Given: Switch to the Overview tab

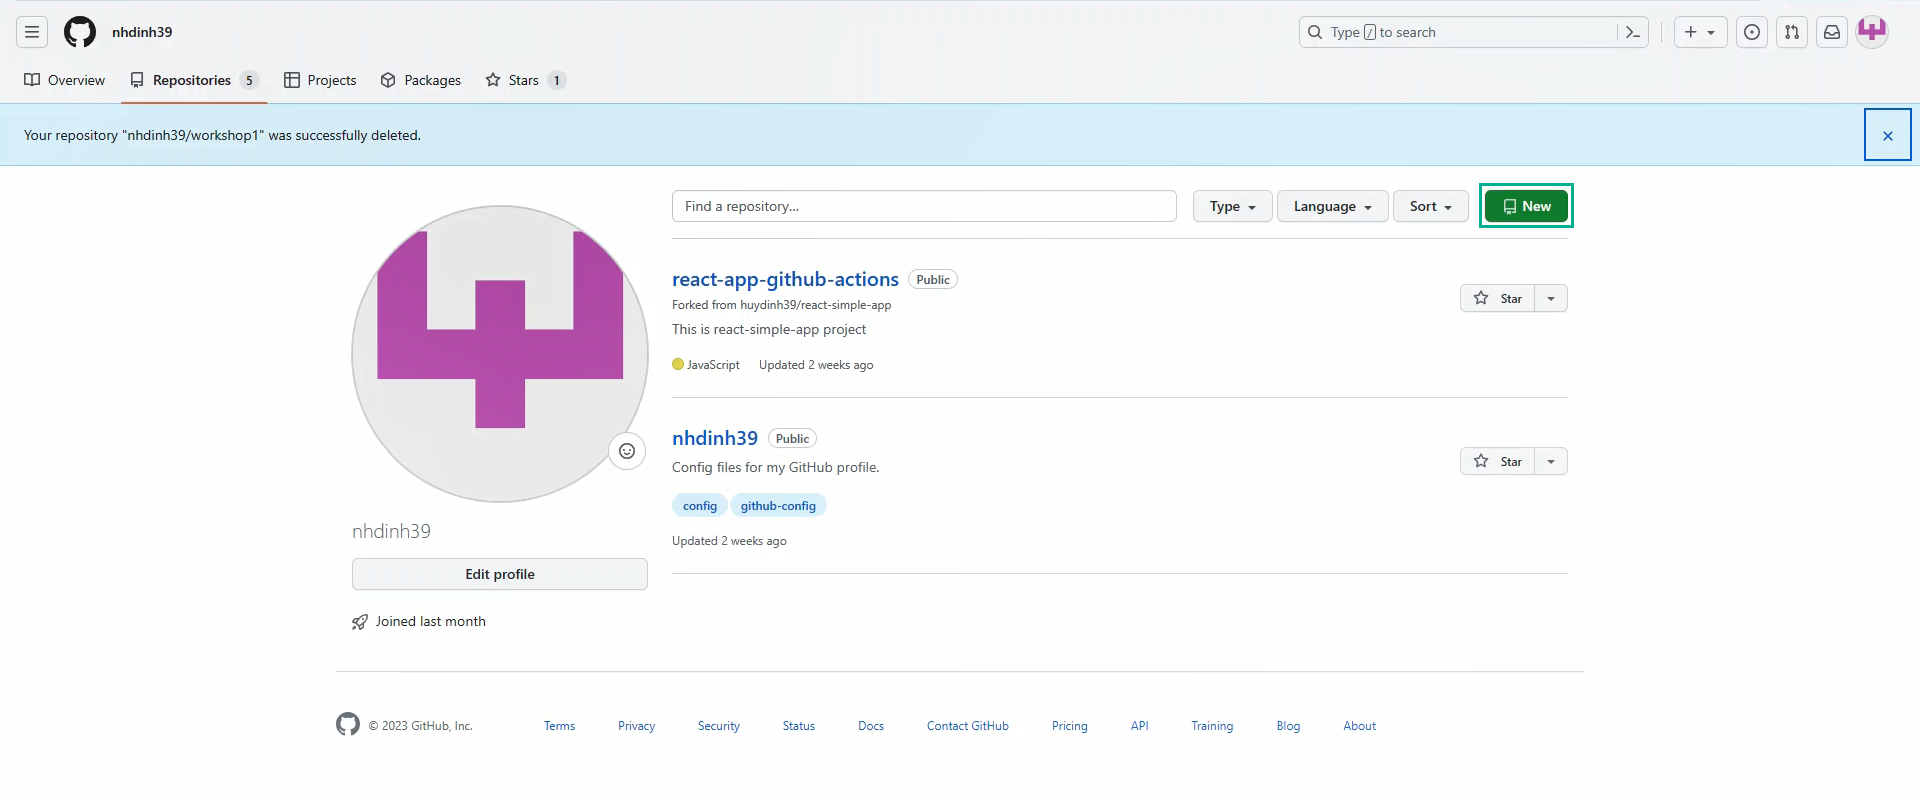Looking at the screenshot, I should [x=64, y=80].
